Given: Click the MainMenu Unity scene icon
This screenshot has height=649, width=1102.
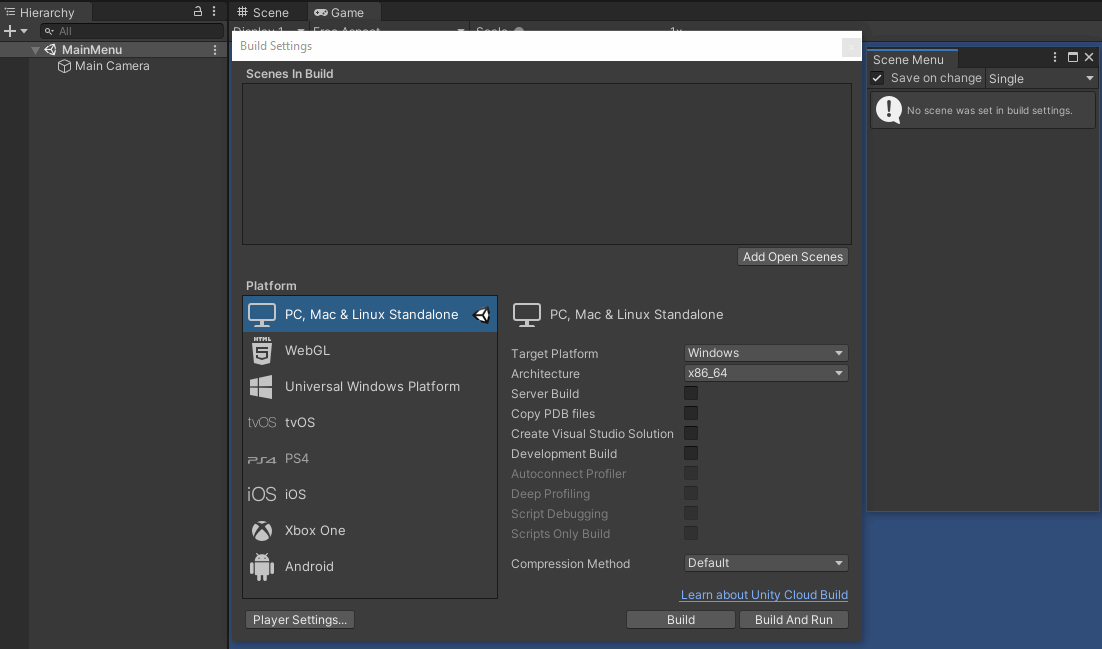Looking at the screenshot, I should [50, 50].
